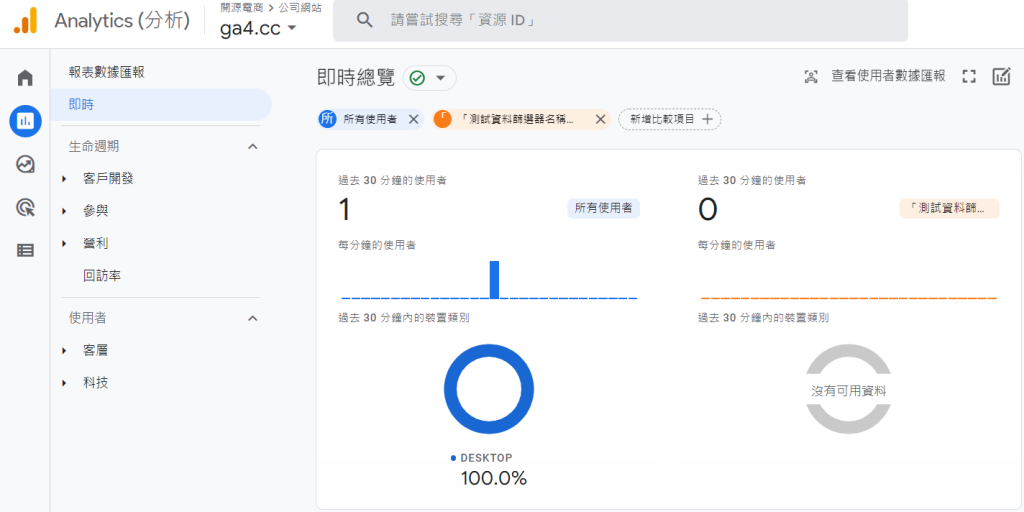Open dropdown arrow beside 即時總覽 status
The height and width of the screenshot is (512, 1024).
coord(441,78)
